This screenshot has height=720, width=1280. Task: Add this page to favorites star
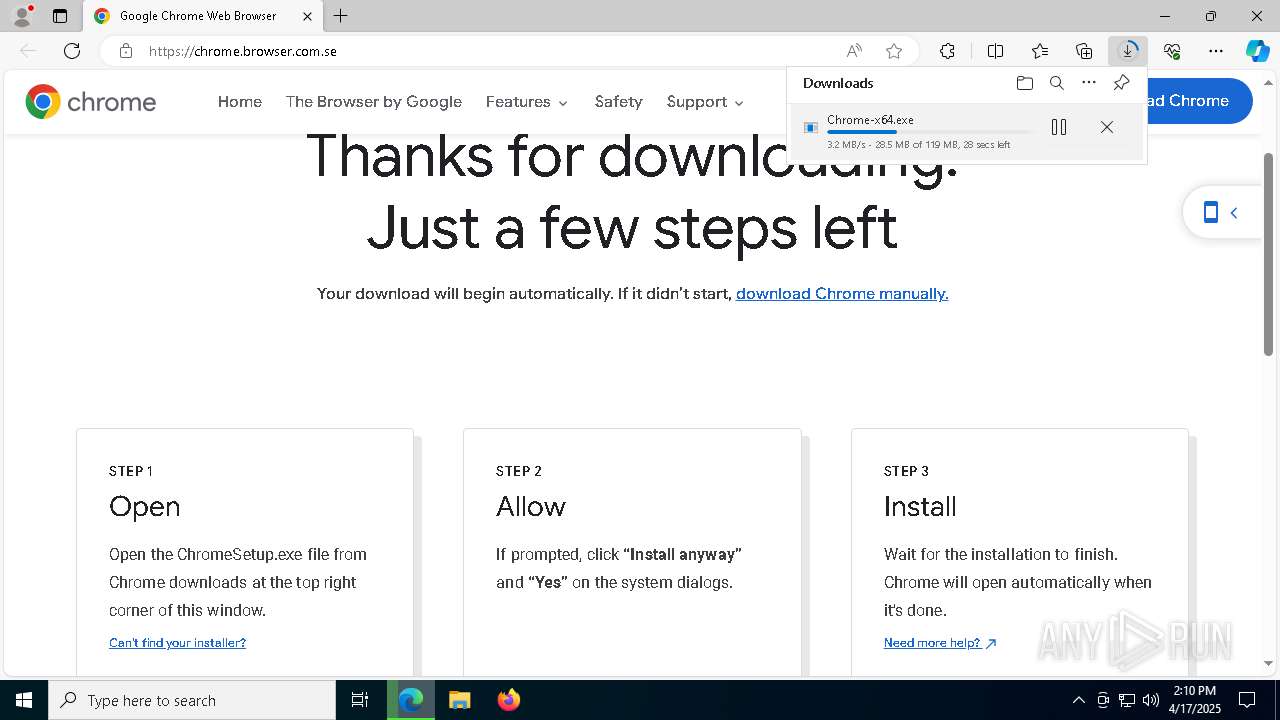coord(894,51)
